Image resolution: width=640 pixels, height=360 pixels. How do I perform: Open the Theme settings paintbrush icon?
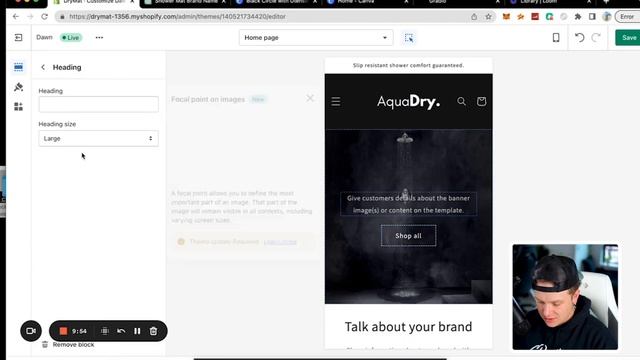[18, 87]
